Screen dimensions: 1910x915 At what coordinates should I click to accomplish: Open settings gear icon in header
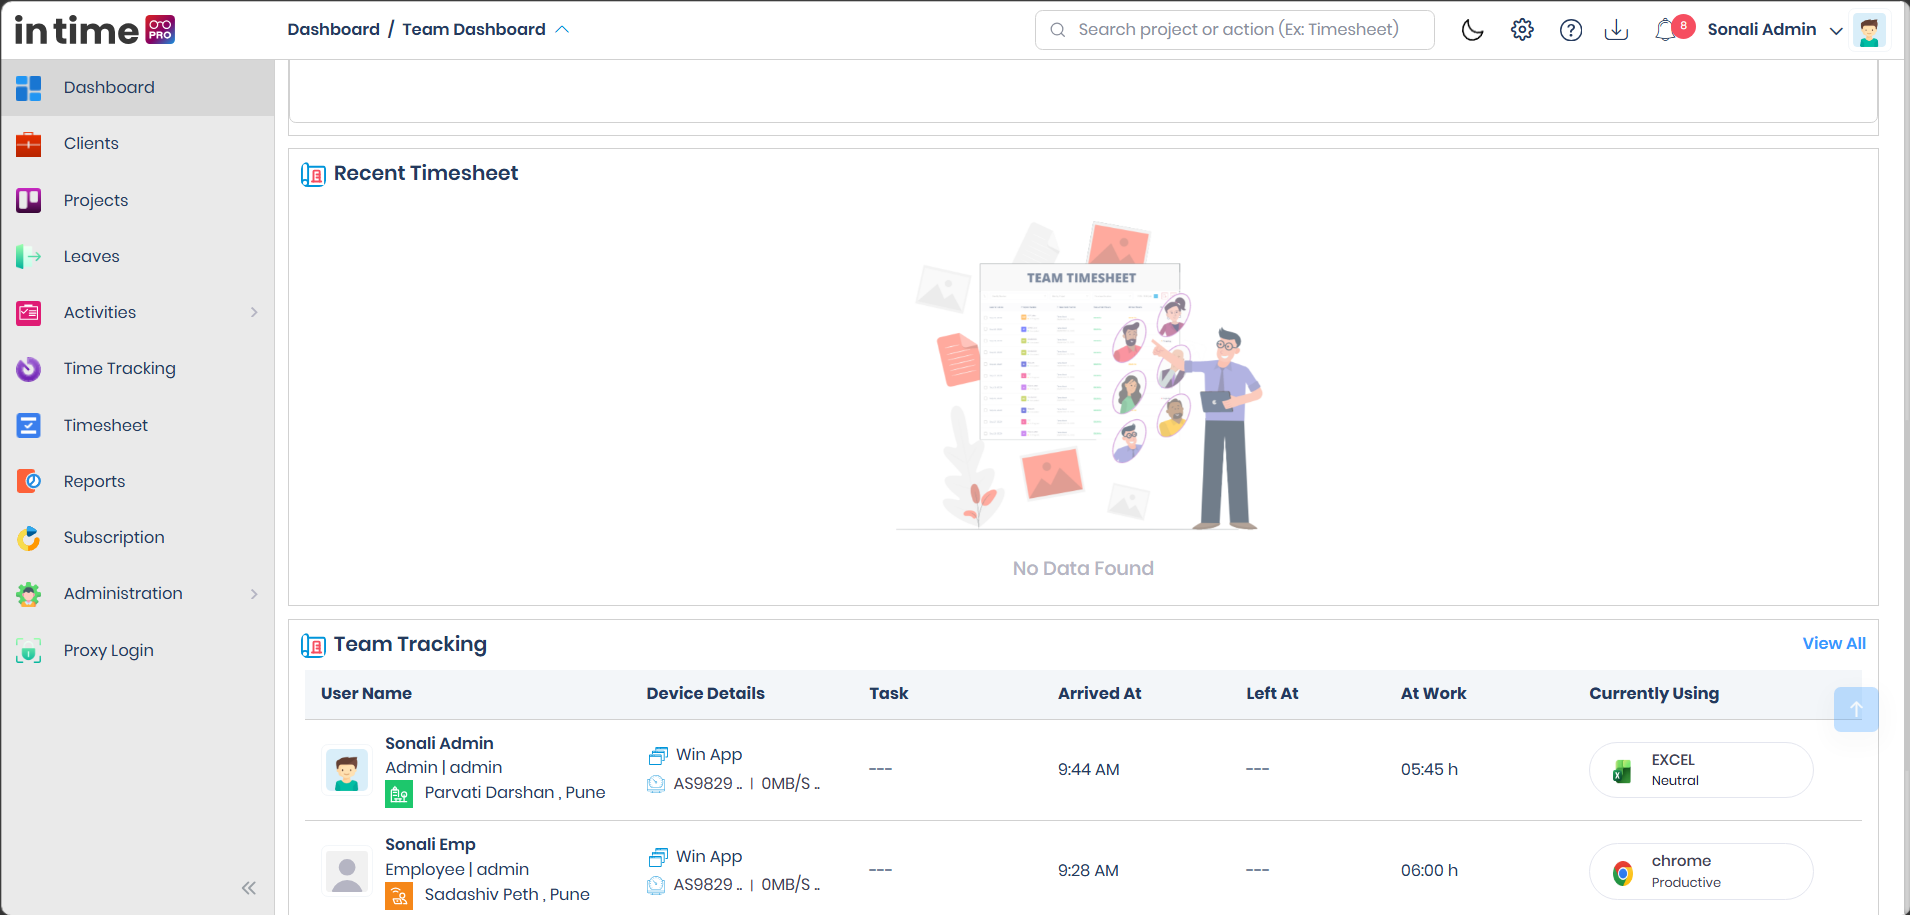click(x=1522, y=30)
